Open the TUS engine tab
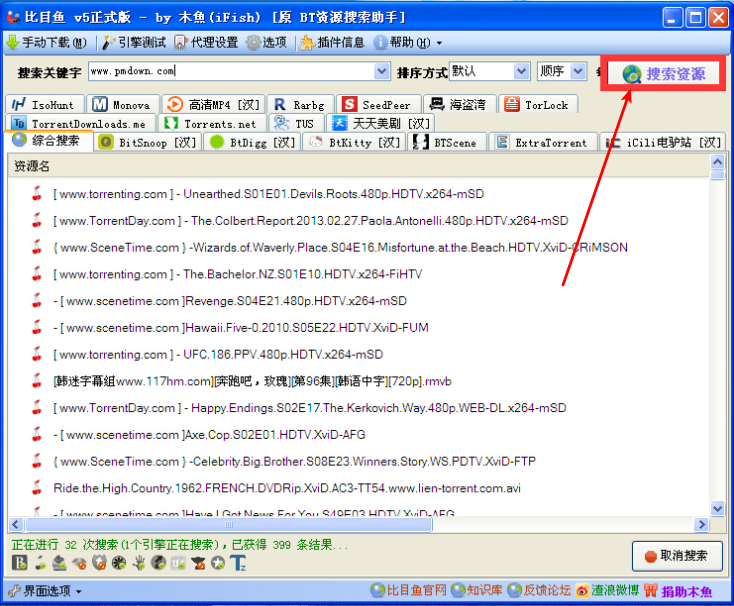The width and height of the screenshot is (734, 606). coord(296,124)
